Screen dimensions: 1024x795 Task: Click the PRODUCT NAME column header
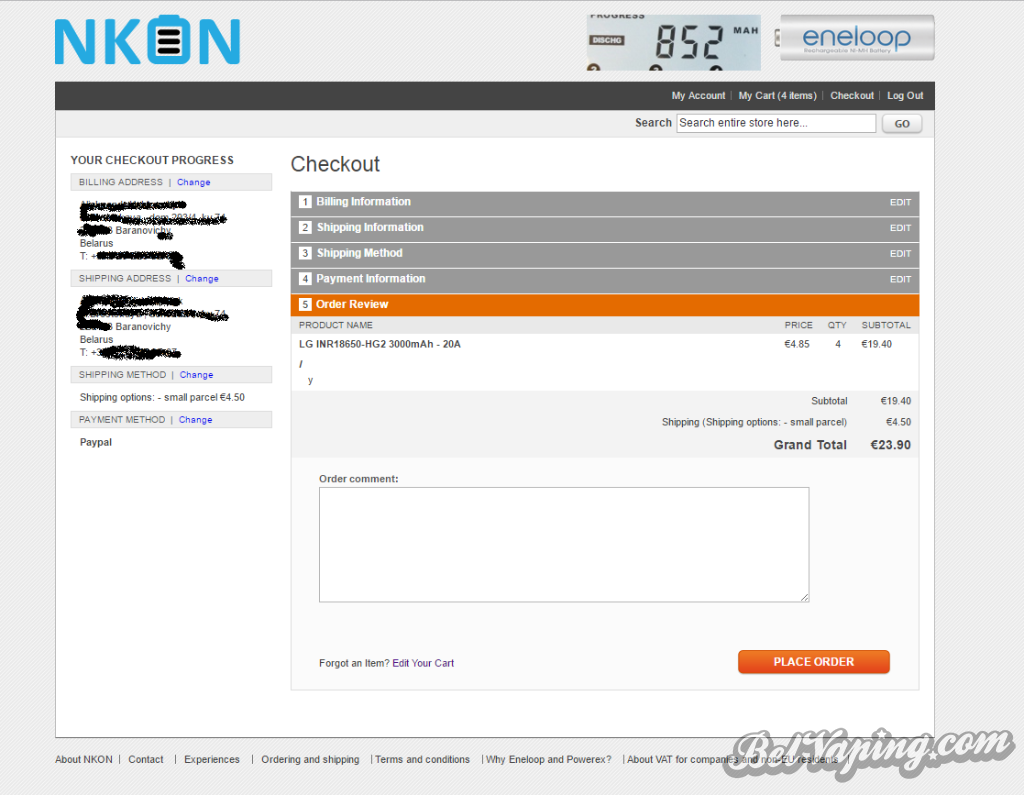[x=336, y=325]
